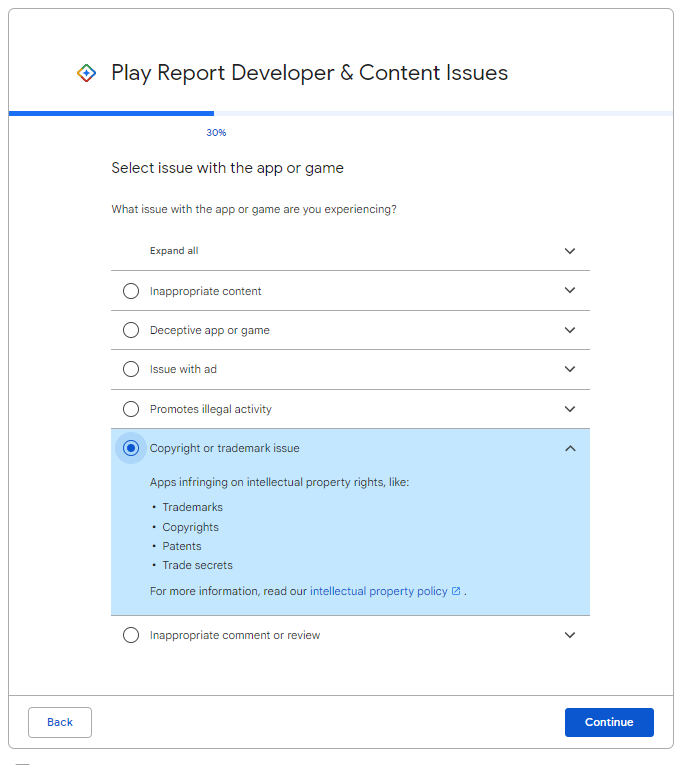Open the intellectual property policy link

click(379, 591)
